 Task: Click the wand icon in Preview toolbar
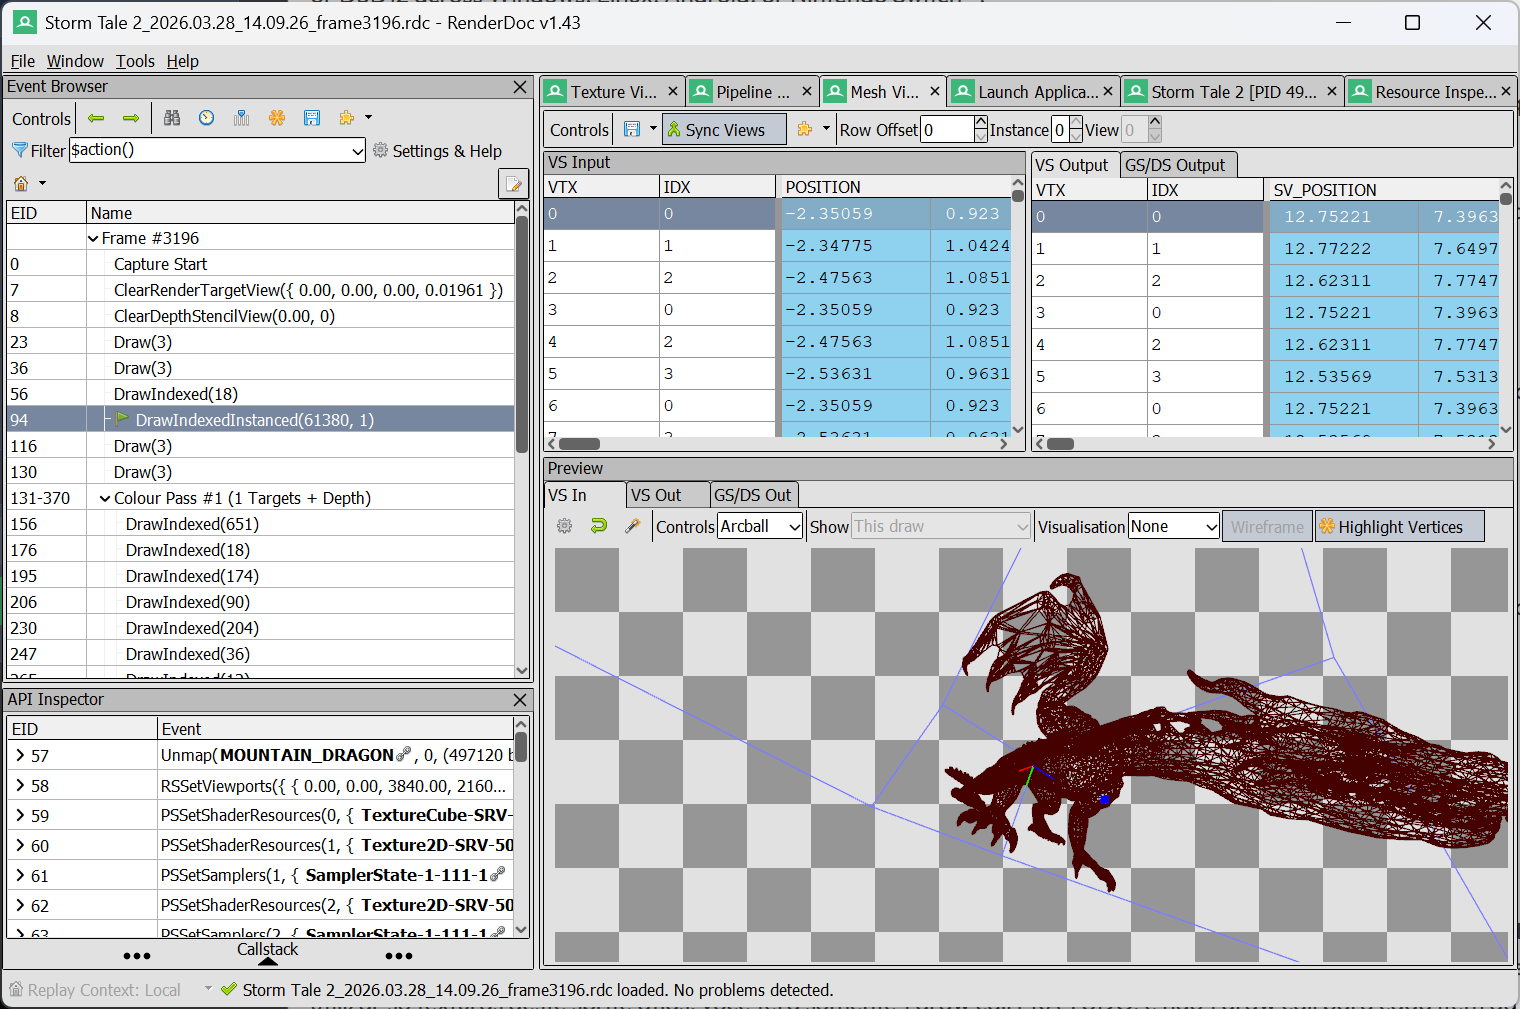tap(632, 526)
